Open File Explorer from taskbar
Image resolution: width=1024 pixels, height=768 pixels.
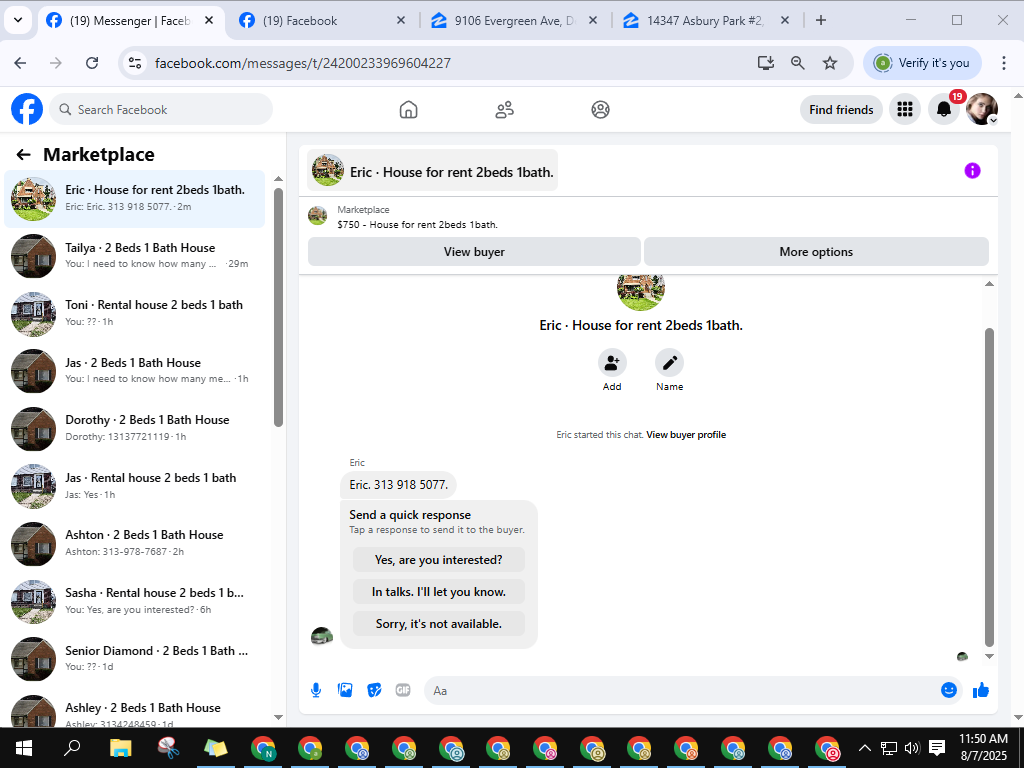[120, 748]
